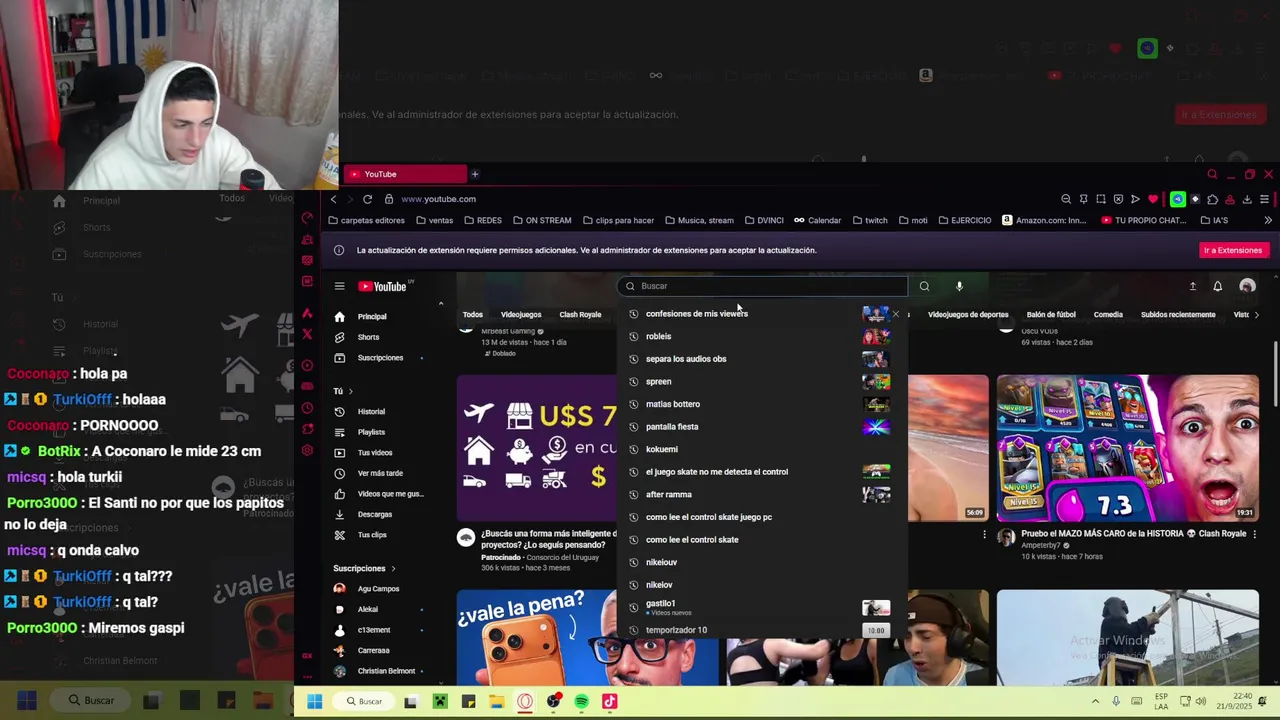
Task: Click the YouTube logo
Action: 382,286
